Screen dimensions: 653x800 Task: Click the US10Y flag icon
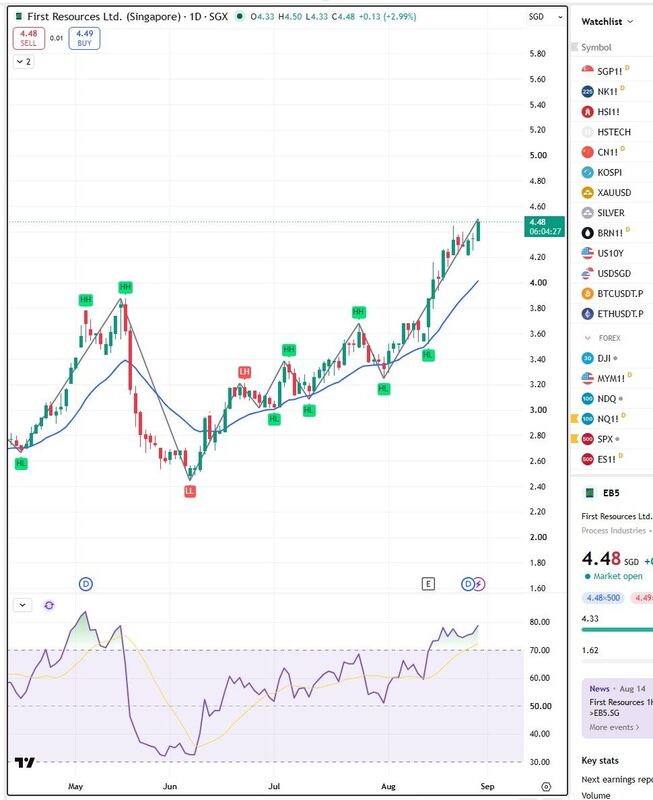coord(588,253)
